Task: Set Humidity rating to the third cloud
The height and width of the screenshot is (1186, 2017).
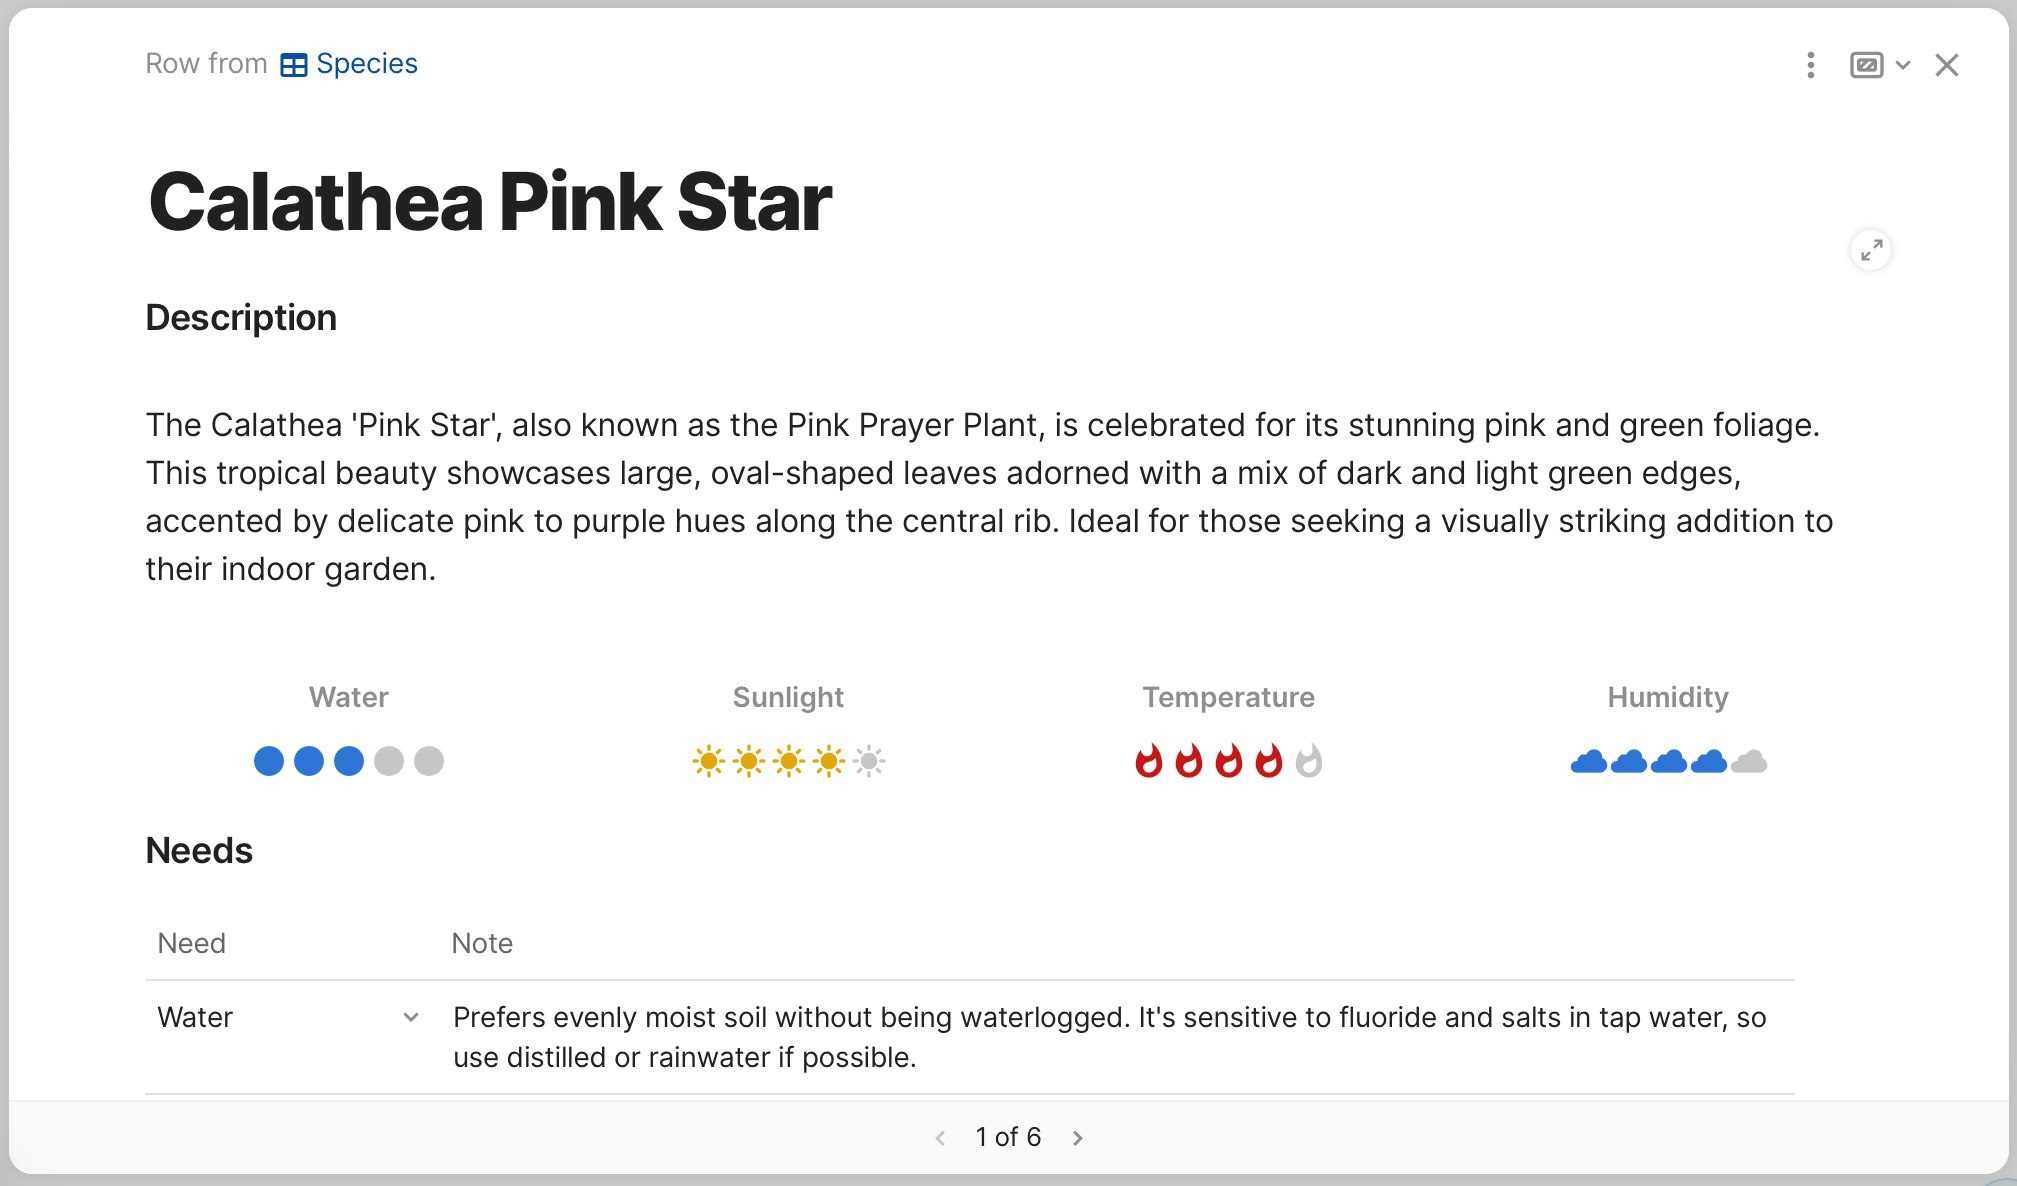Action: (x=1669, y=762)
